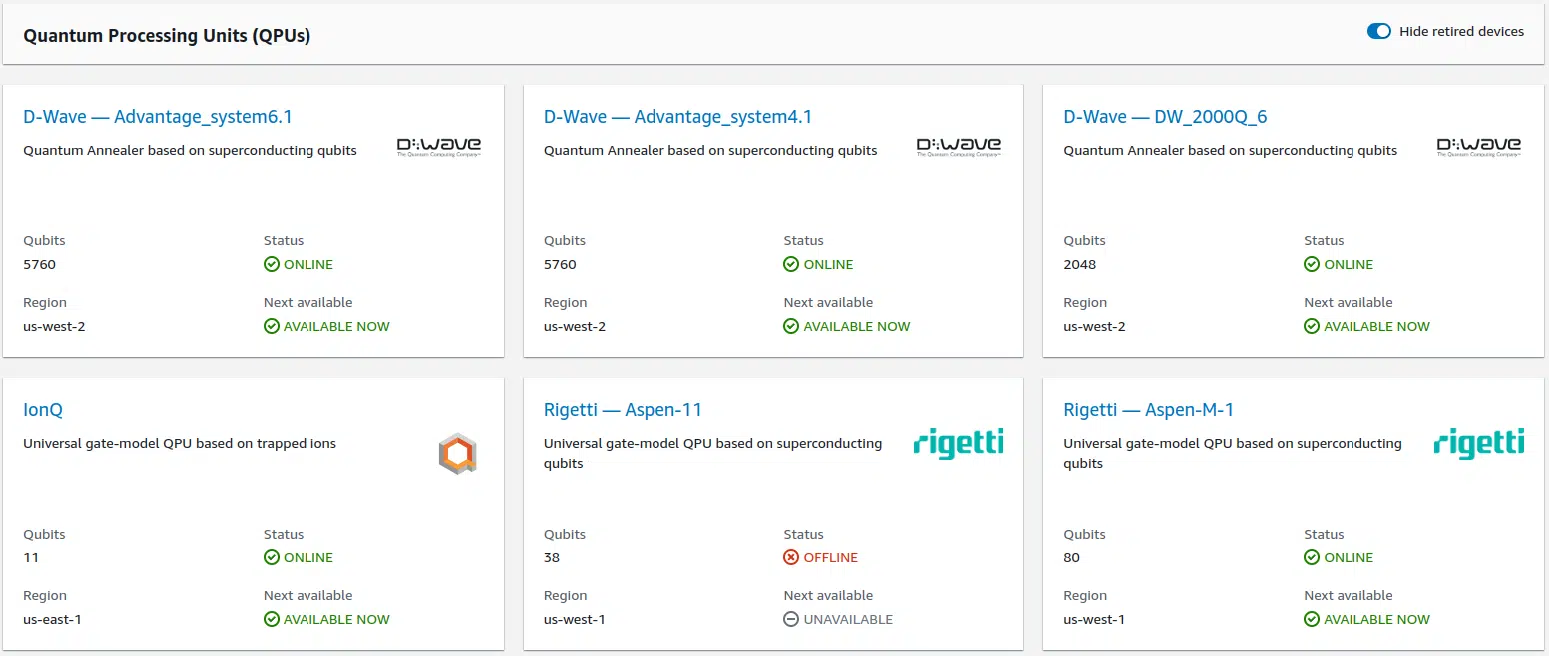Select AVAILABLE NOW text on DW_2000Q_6 card
Viewport: 1549px width, 656px height.
point(1377,327)
